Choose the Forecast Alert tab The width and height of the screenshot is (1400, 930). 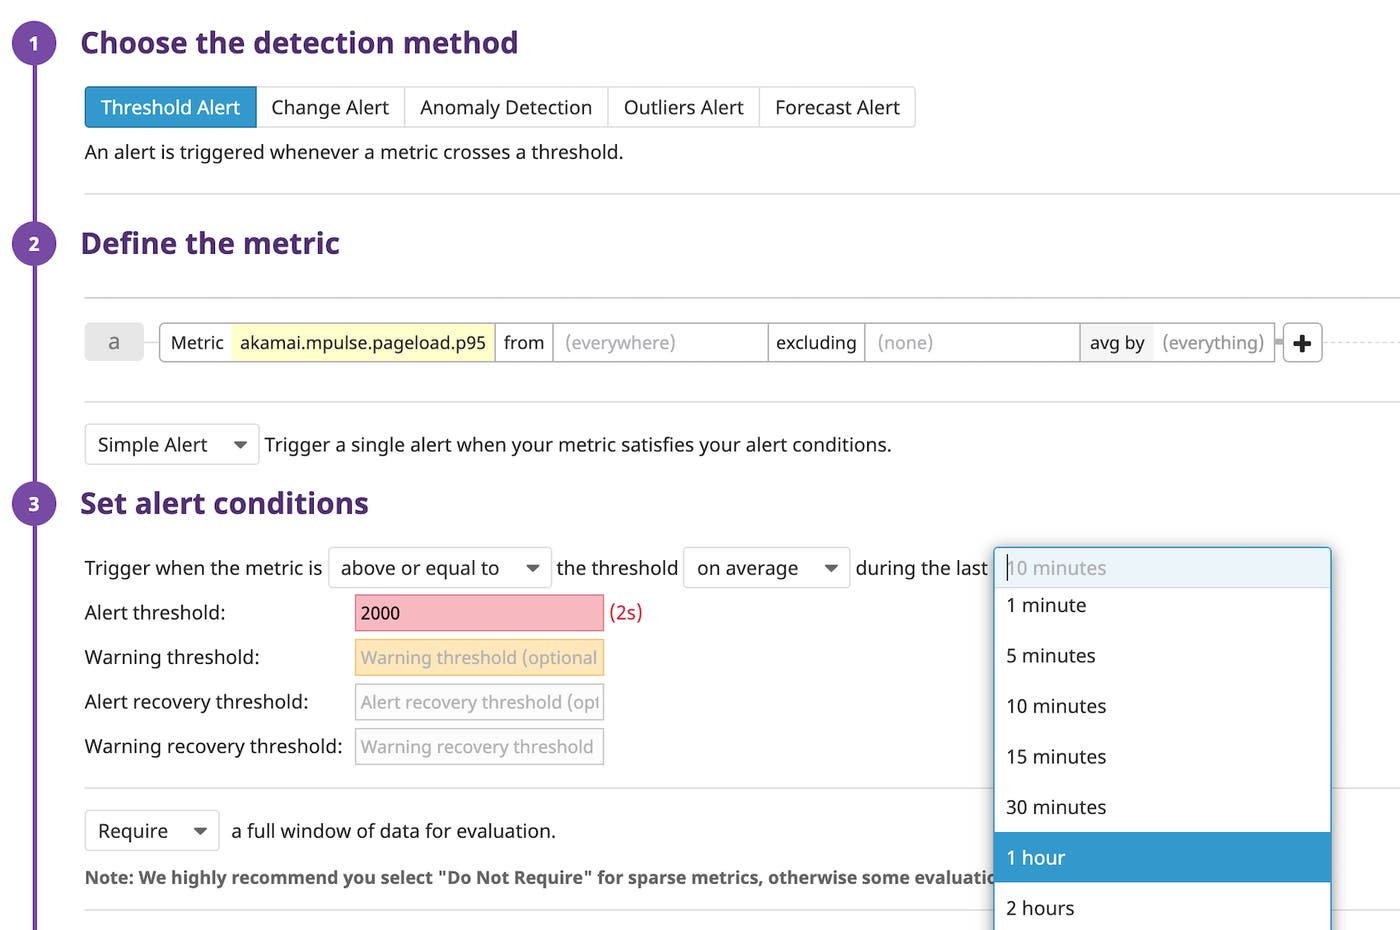tap(837, 107)
